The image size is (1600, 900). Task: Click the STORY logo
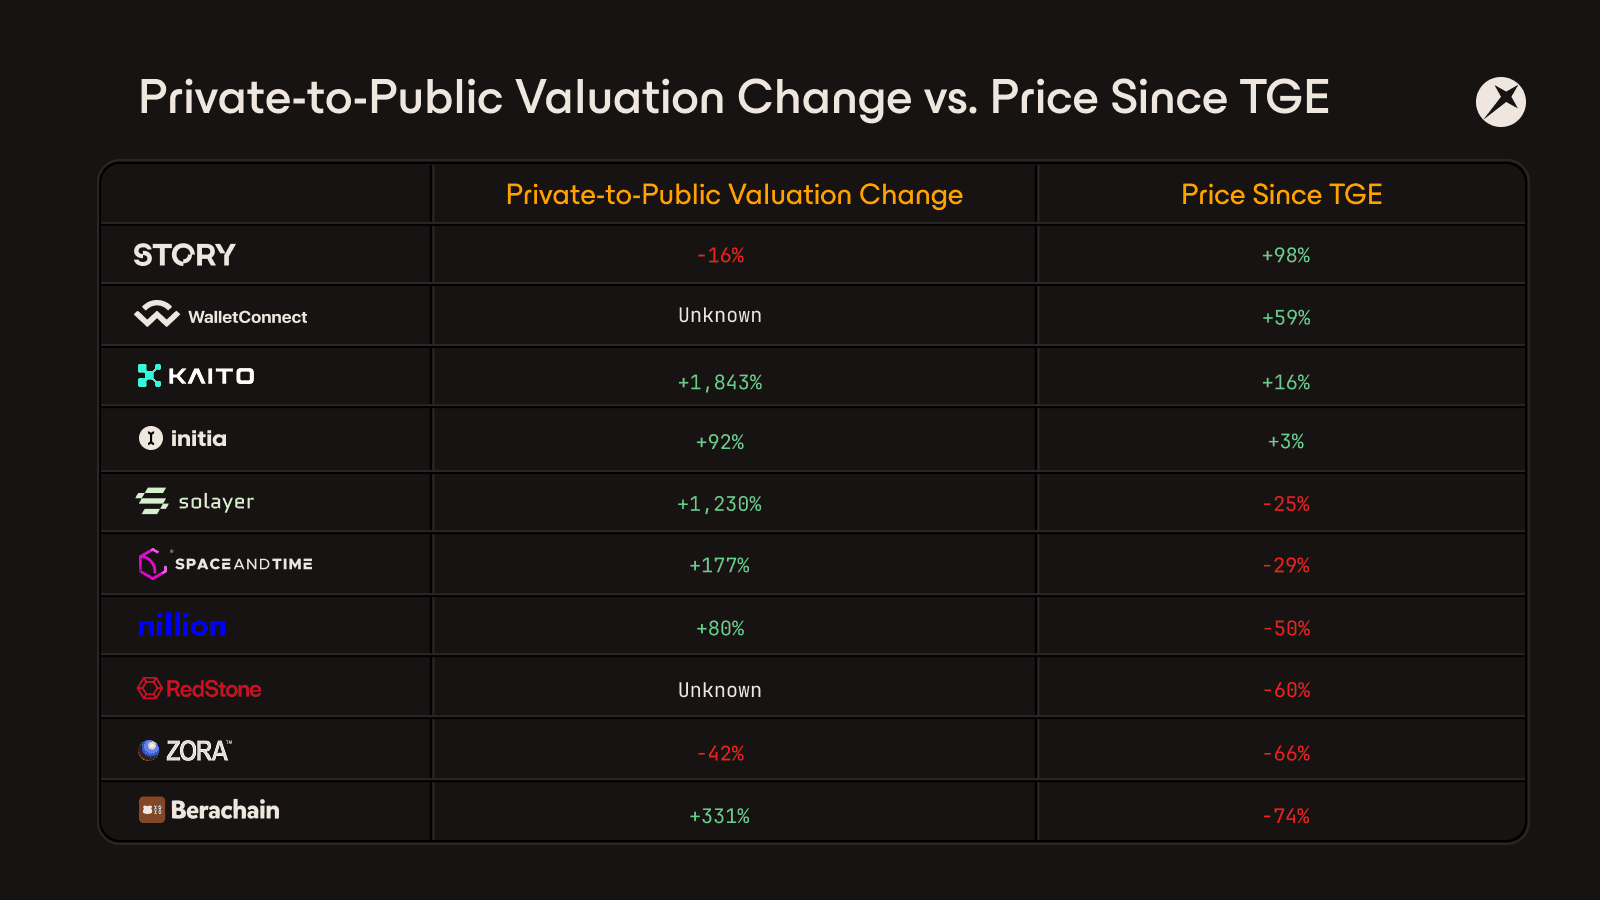pyautogui.click(x=185, y=255)
